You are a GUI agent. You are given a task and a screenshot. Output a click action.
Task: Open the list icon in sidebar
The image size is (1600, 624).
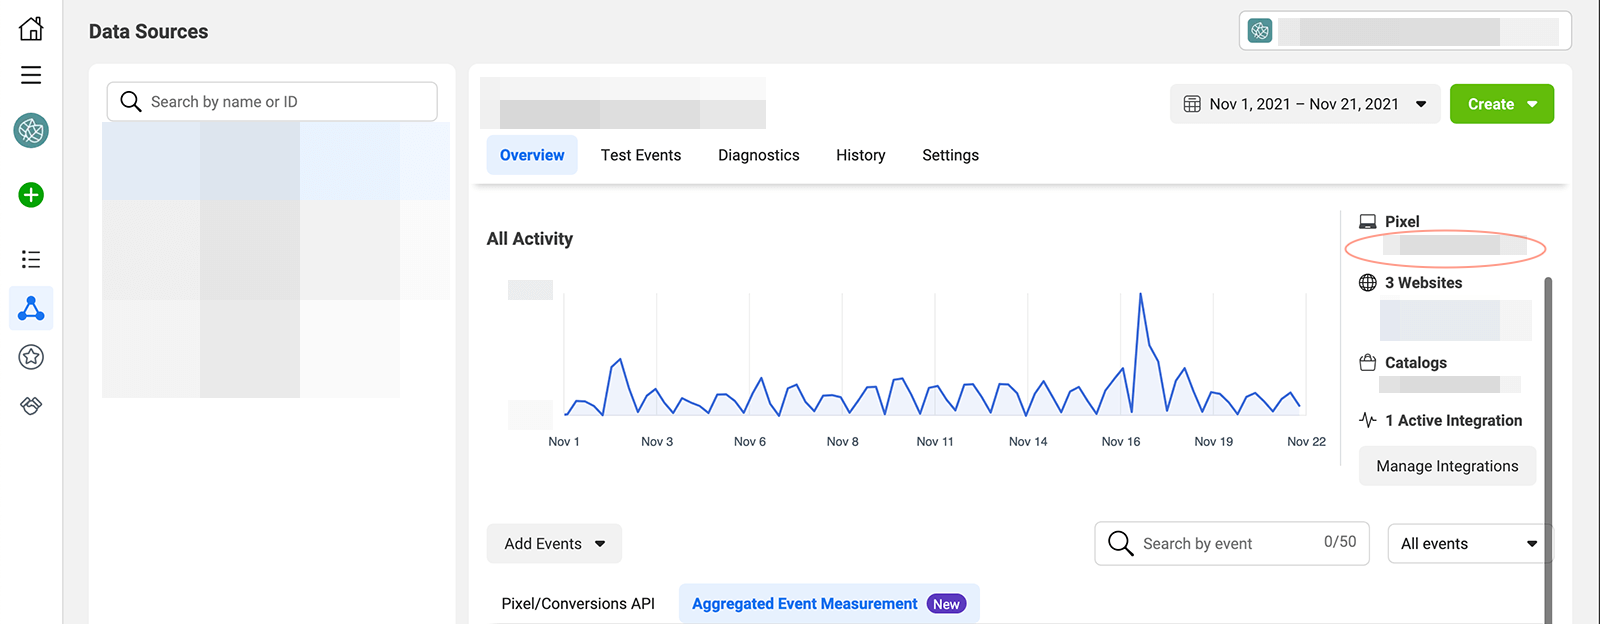click(x=31, y=260)
